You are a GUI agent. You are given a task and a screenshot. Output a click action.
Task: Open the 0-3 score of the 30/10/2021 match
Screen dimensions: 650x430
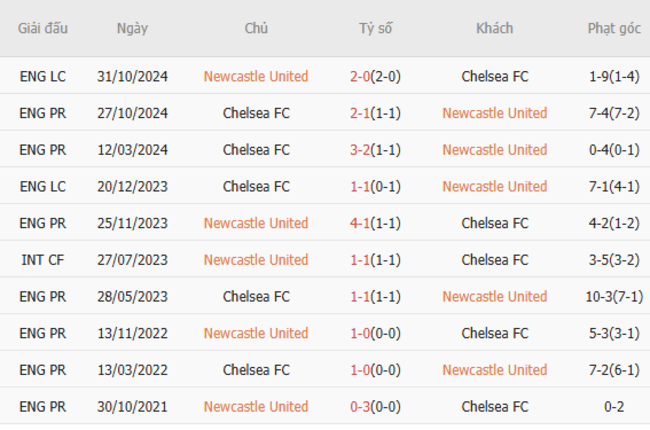point(375,406)
